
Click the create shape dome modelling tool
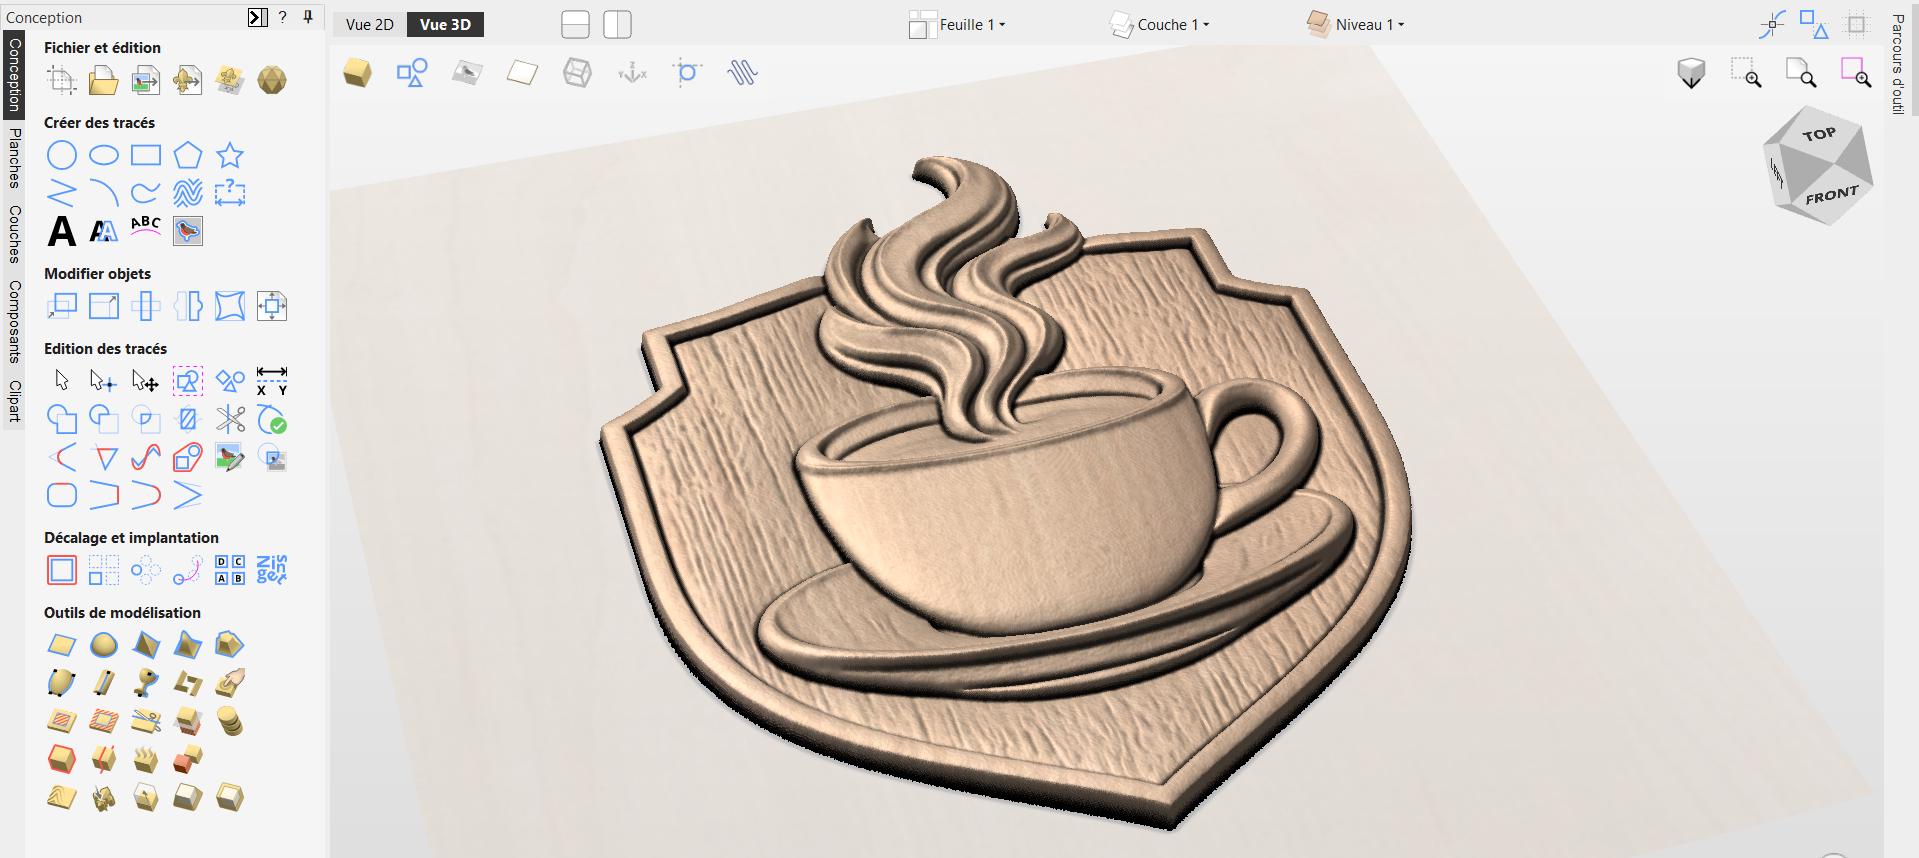[x=104, y=645]
